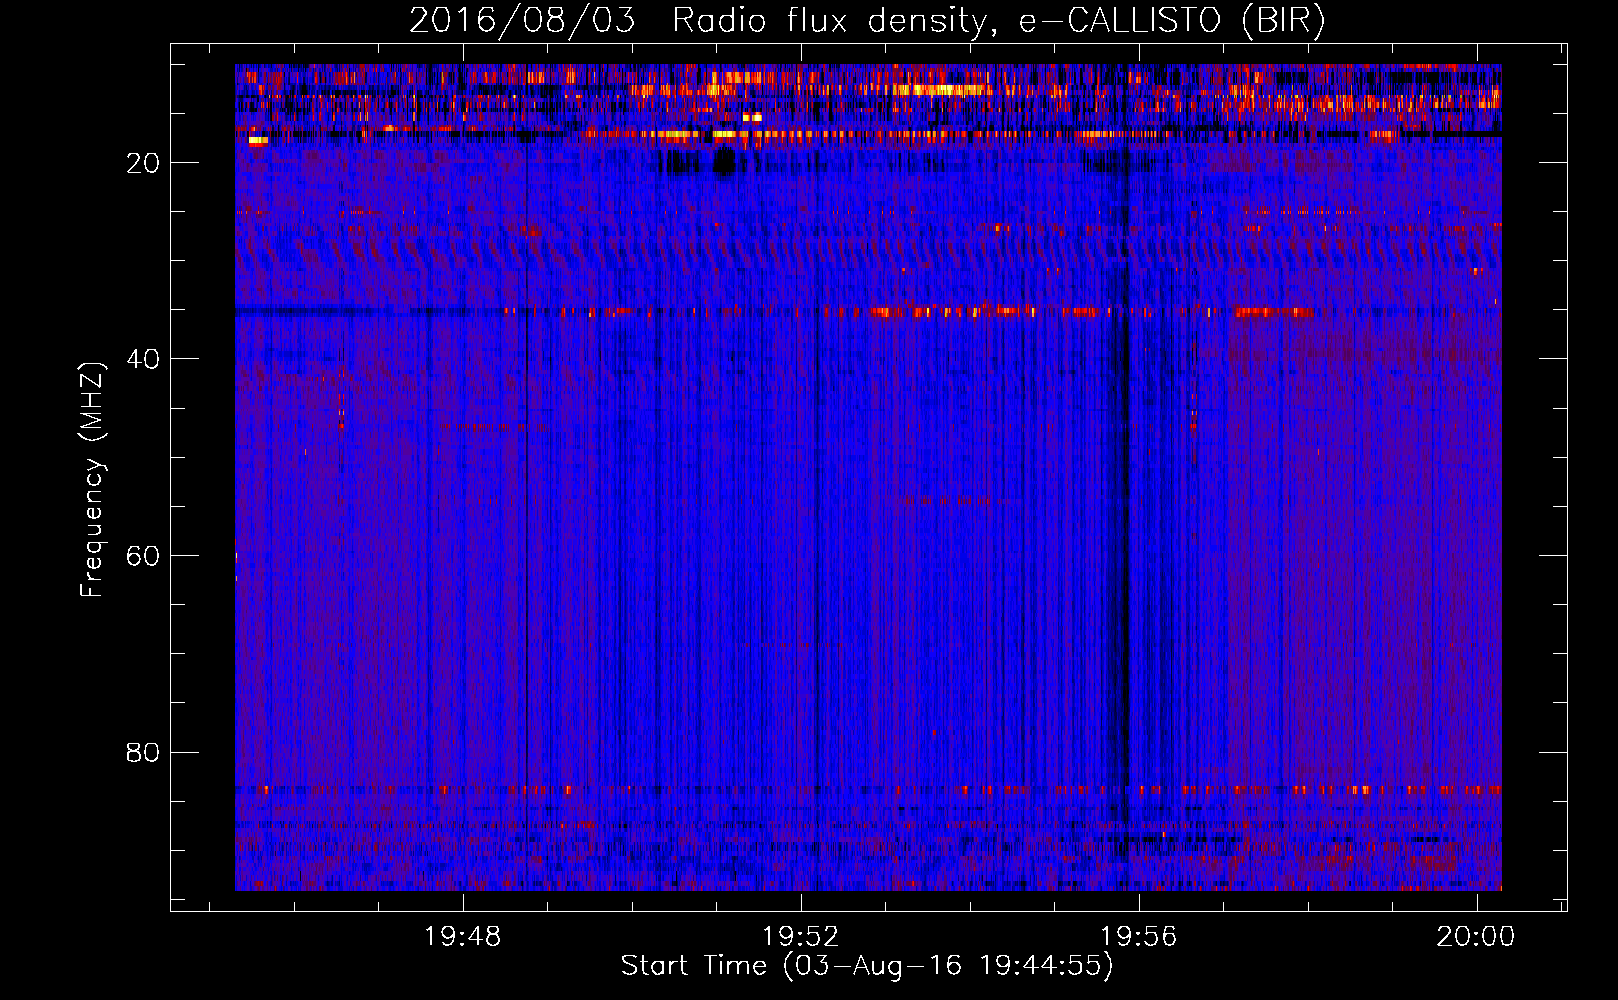
Task: Click the 20 MHz frequency tick label
Action: (143, 163)
